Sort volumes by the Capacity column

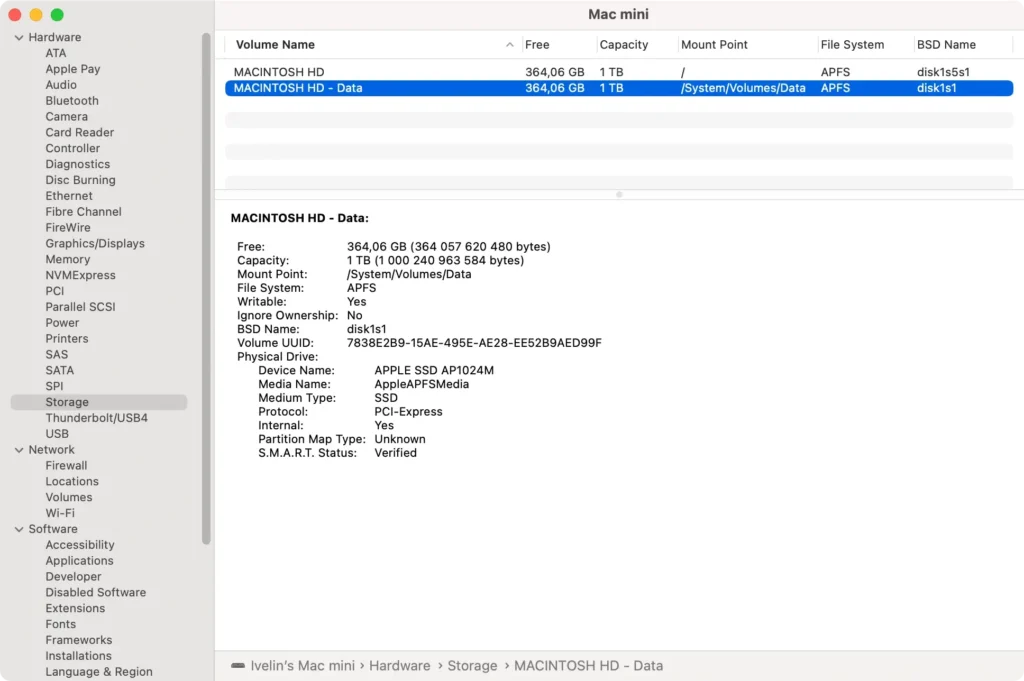(624, 44)
